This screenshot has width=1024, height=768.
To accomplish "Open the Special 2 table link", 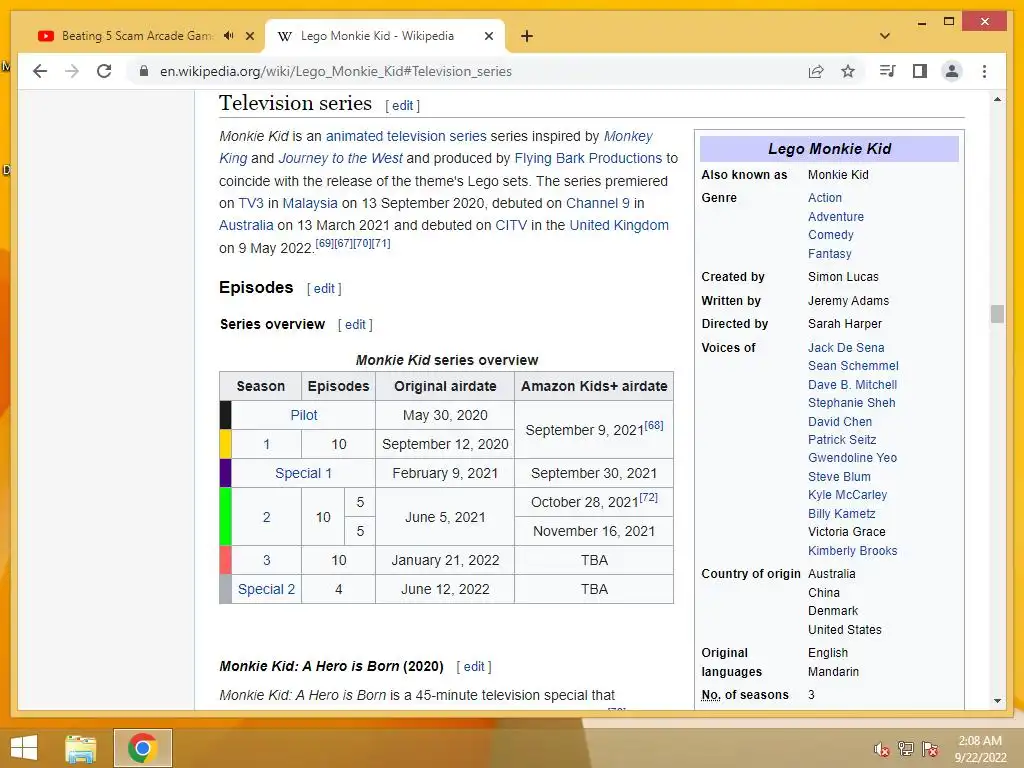I will click(266, 589).
